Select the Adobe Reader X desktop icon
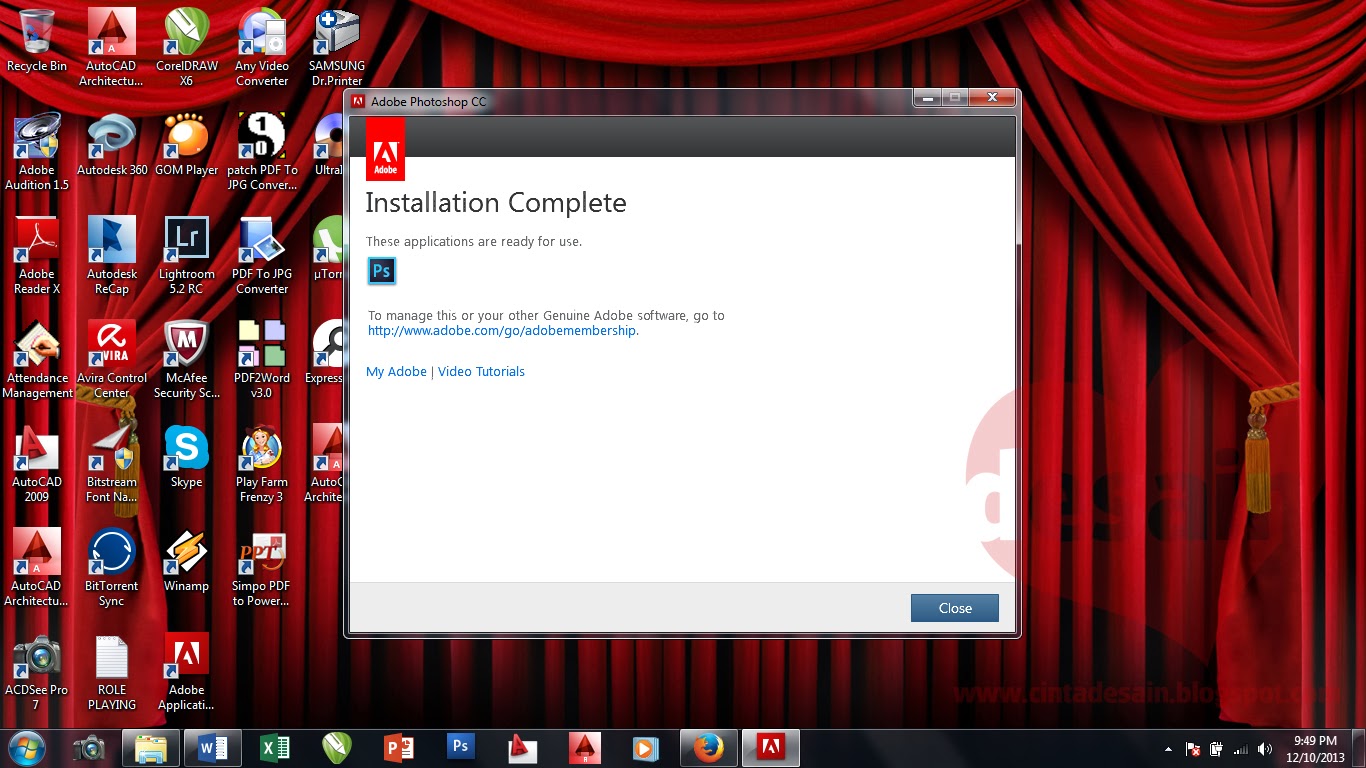The width and height of the screenshot is (1366, 768). [x=37, y=255]
